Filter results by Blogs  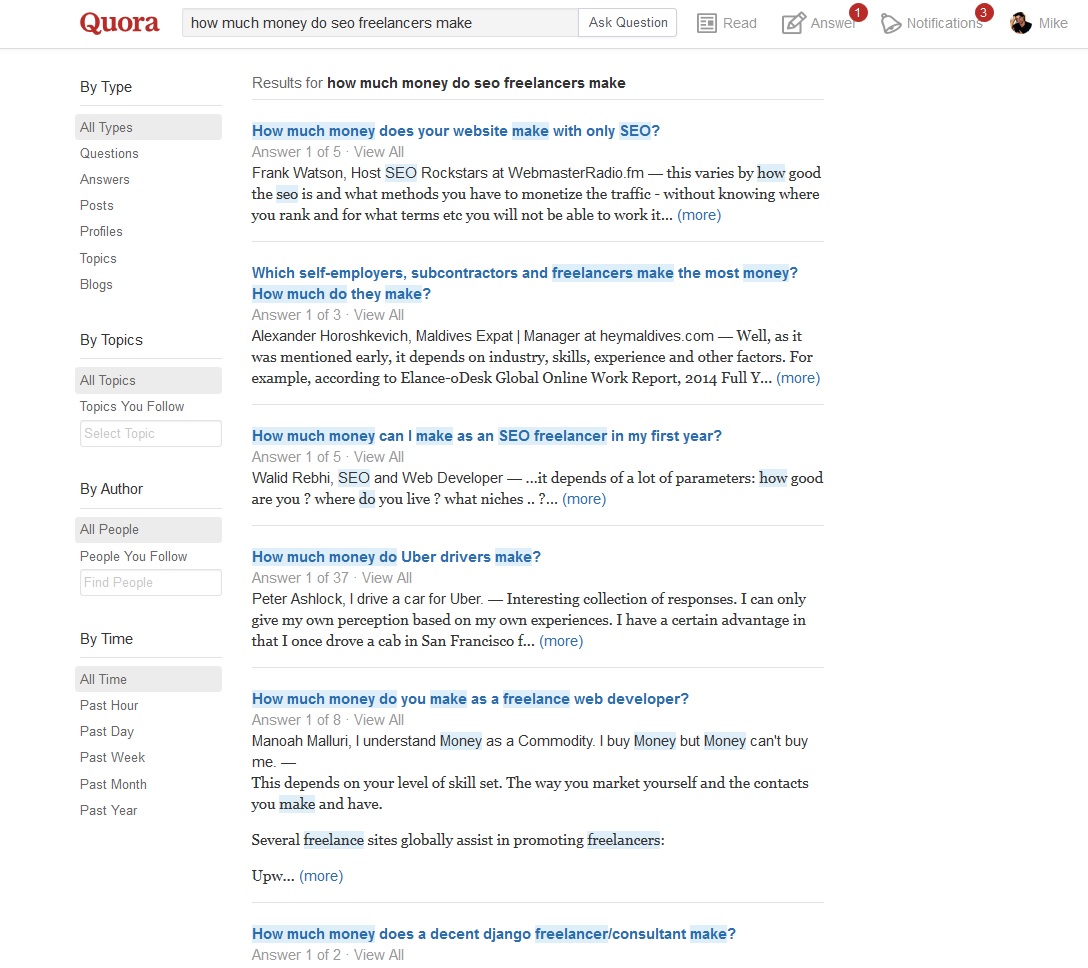click(x=96, y=285)
